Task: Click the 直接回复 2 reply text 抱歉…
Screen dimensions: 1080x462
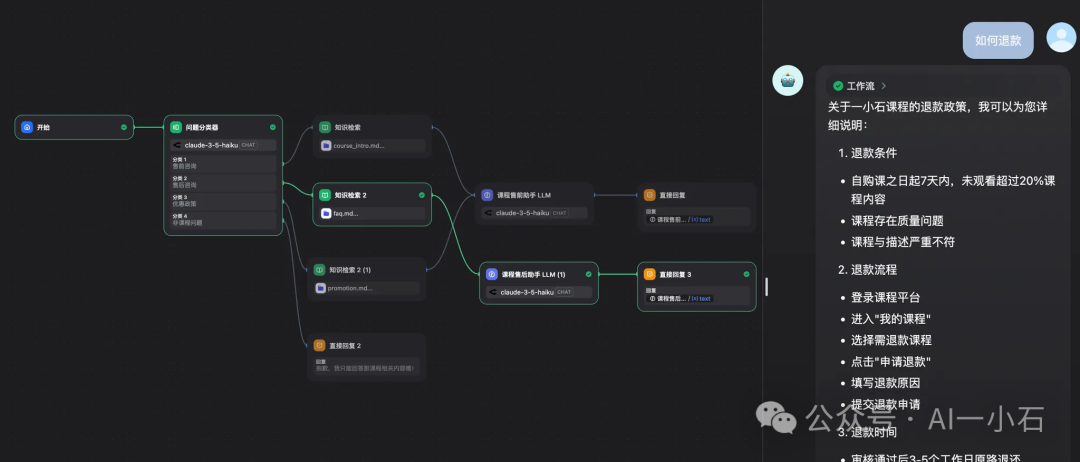Action: point(364,369)
